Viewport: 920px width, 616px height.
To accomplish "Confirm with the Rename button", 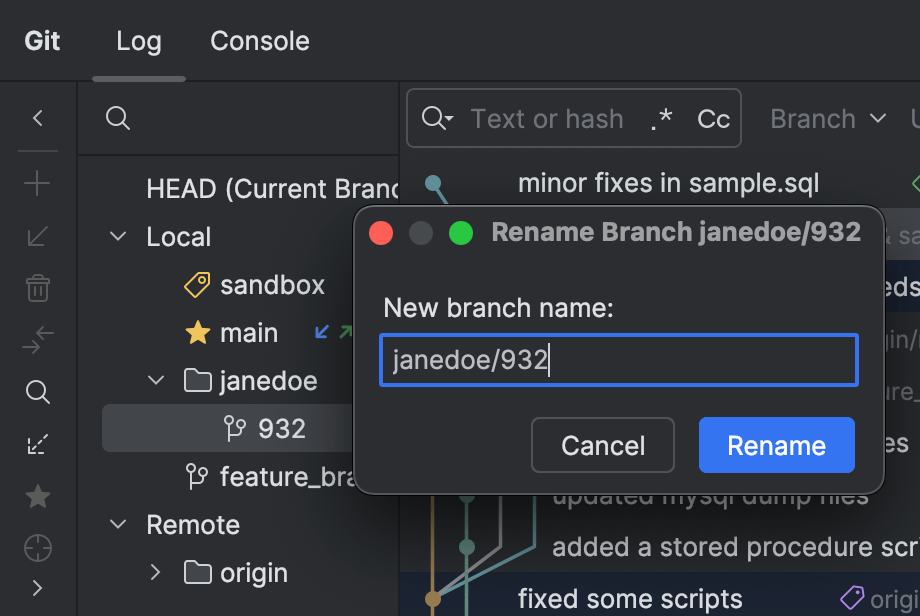I will [776, 445].
